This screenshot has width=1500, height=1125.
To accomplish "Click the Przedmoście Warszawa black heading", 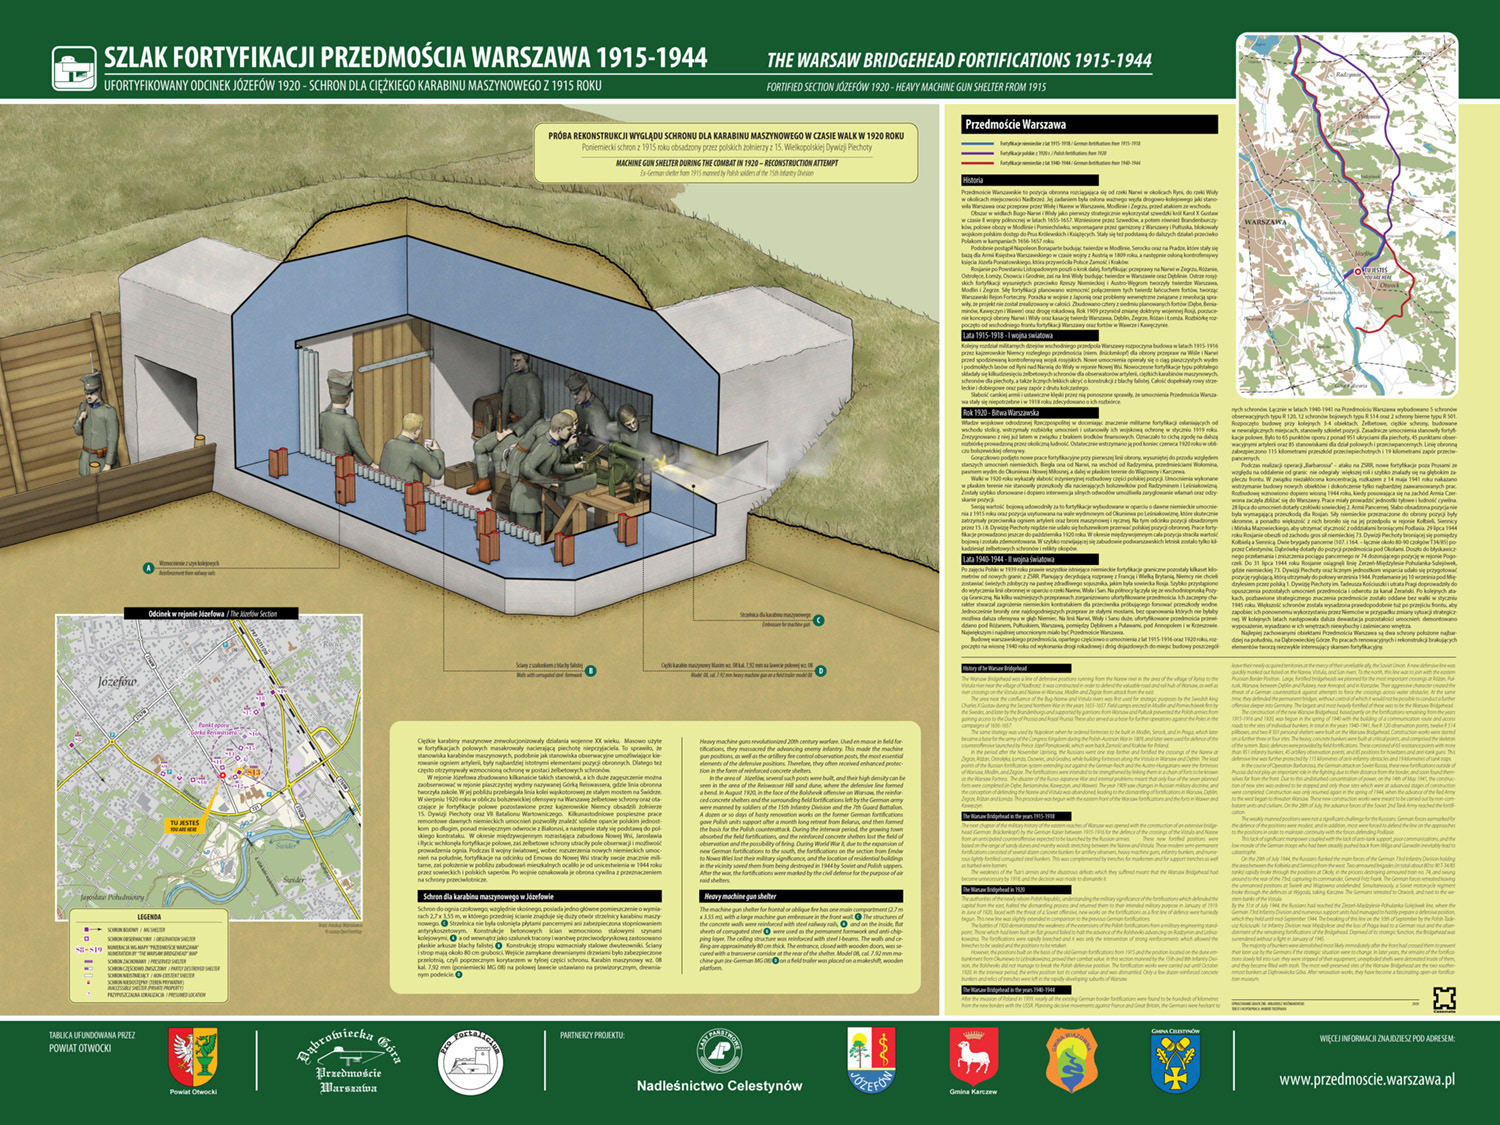I will pyautogui.click(x=1090, y=125).
